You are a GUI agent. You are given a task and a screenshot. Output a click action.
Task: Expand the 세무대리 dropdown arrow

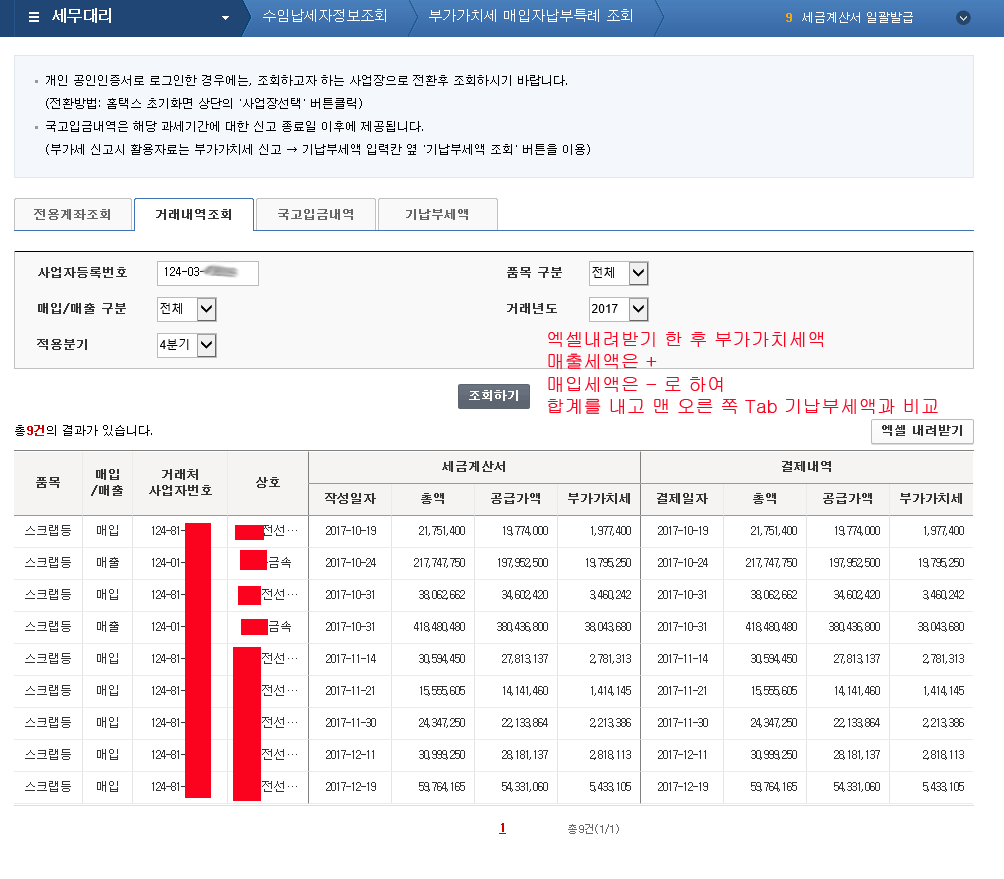(225, 18)
